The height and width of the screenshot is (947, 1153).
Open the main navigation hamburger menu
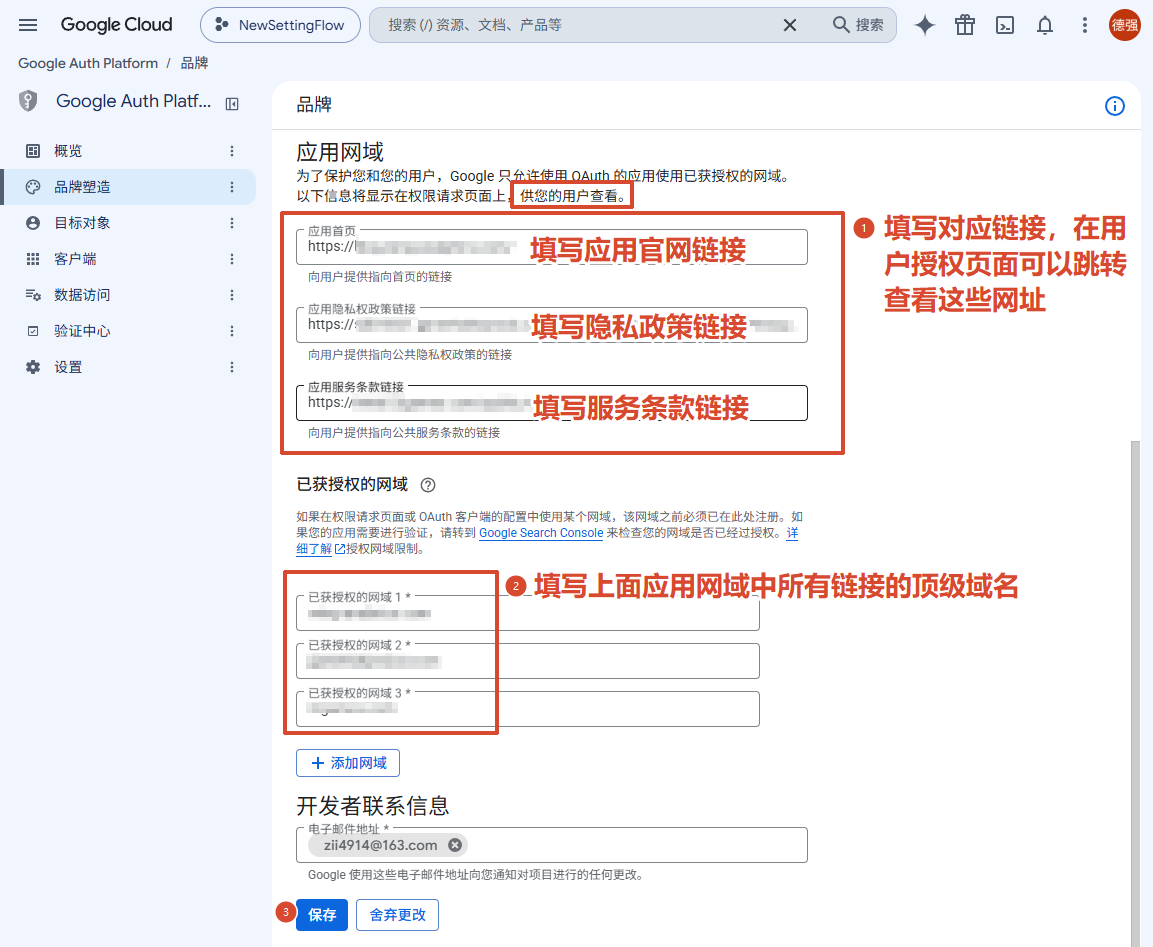pos(28,25)
